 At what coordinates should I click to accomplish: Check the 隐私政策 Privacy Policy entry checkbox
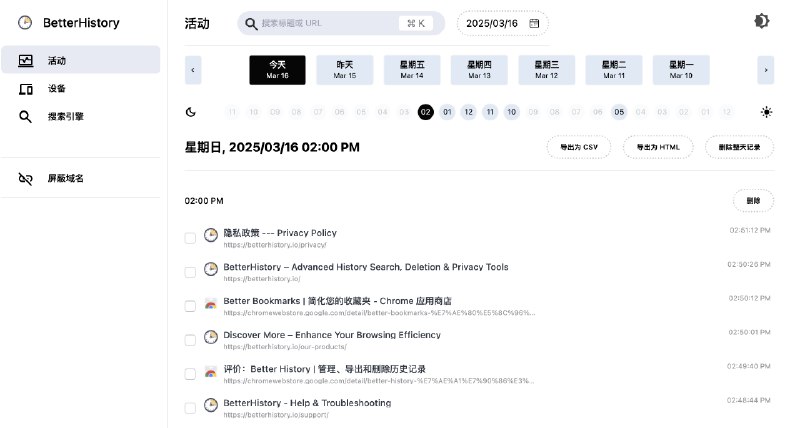190,237
